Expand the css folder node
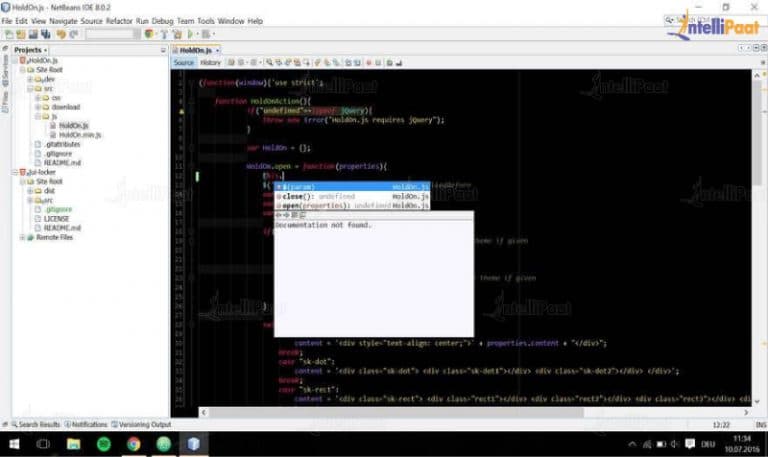 (38, 98)
